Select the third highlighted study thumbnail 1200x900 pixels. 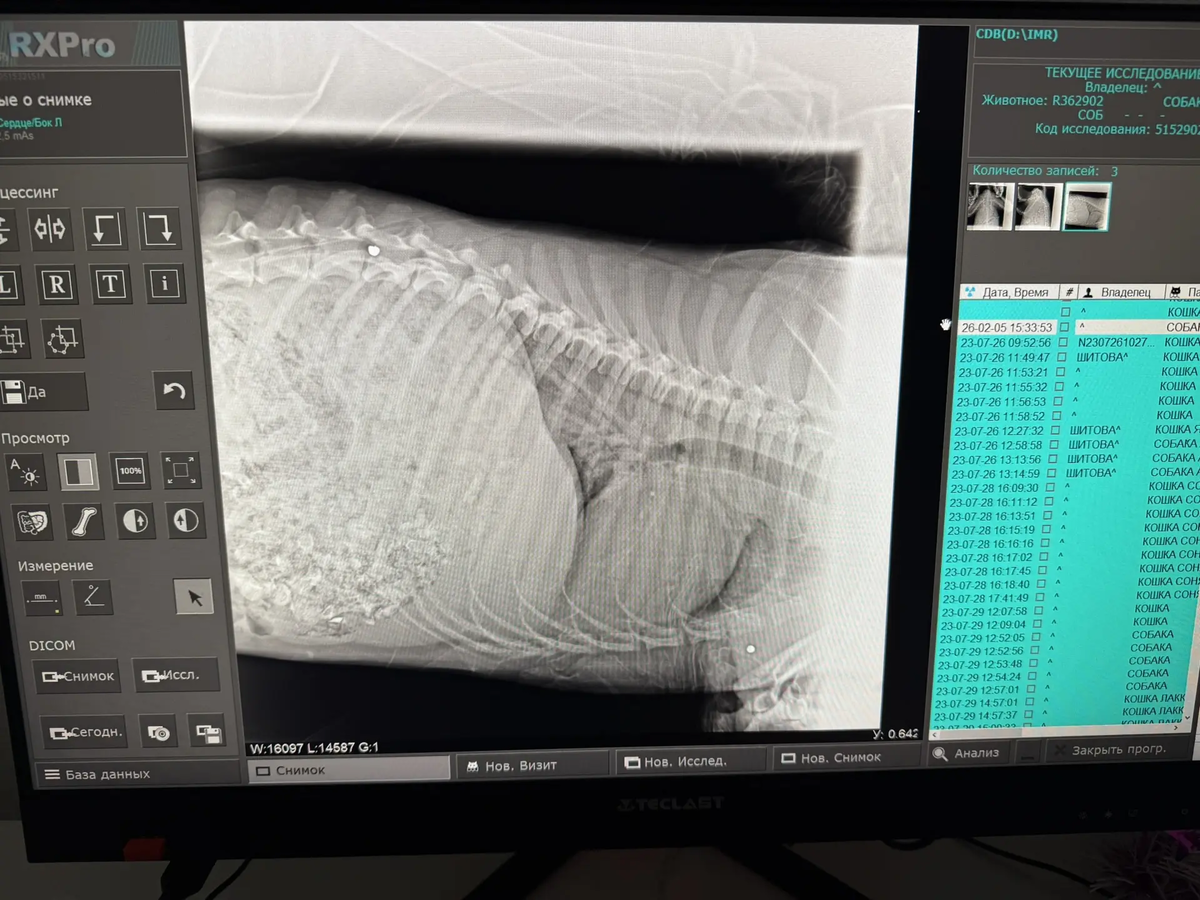pyautogui.click(x=1086, y=207)
